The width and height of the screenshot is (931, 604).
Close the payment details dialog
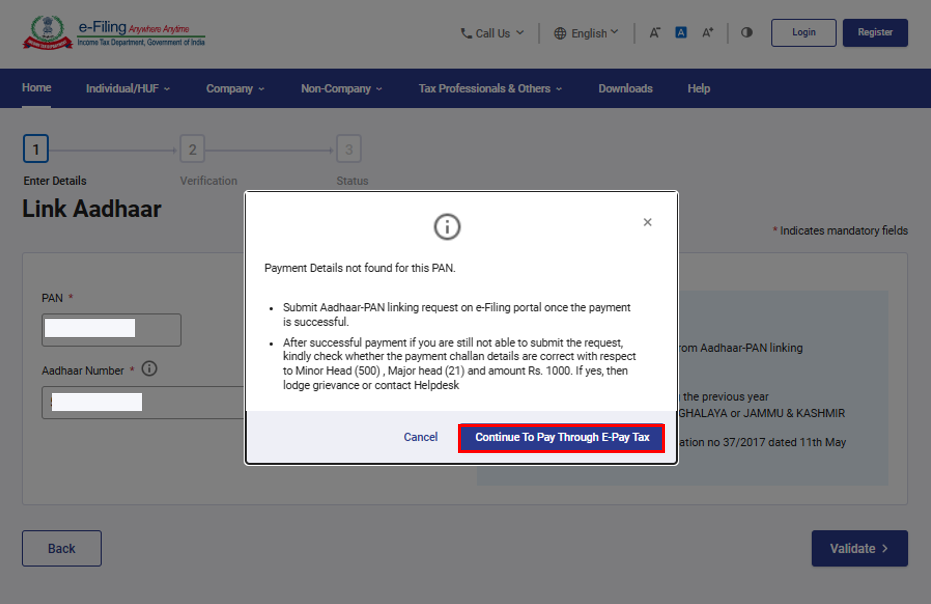tap(647, 222)
